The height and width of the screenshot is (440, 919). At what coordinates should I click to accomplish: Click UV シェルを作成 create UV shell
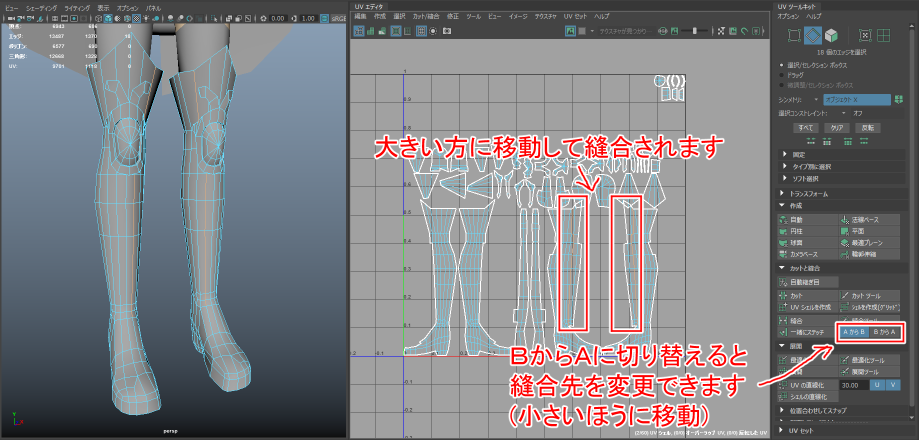coord(808,307)
